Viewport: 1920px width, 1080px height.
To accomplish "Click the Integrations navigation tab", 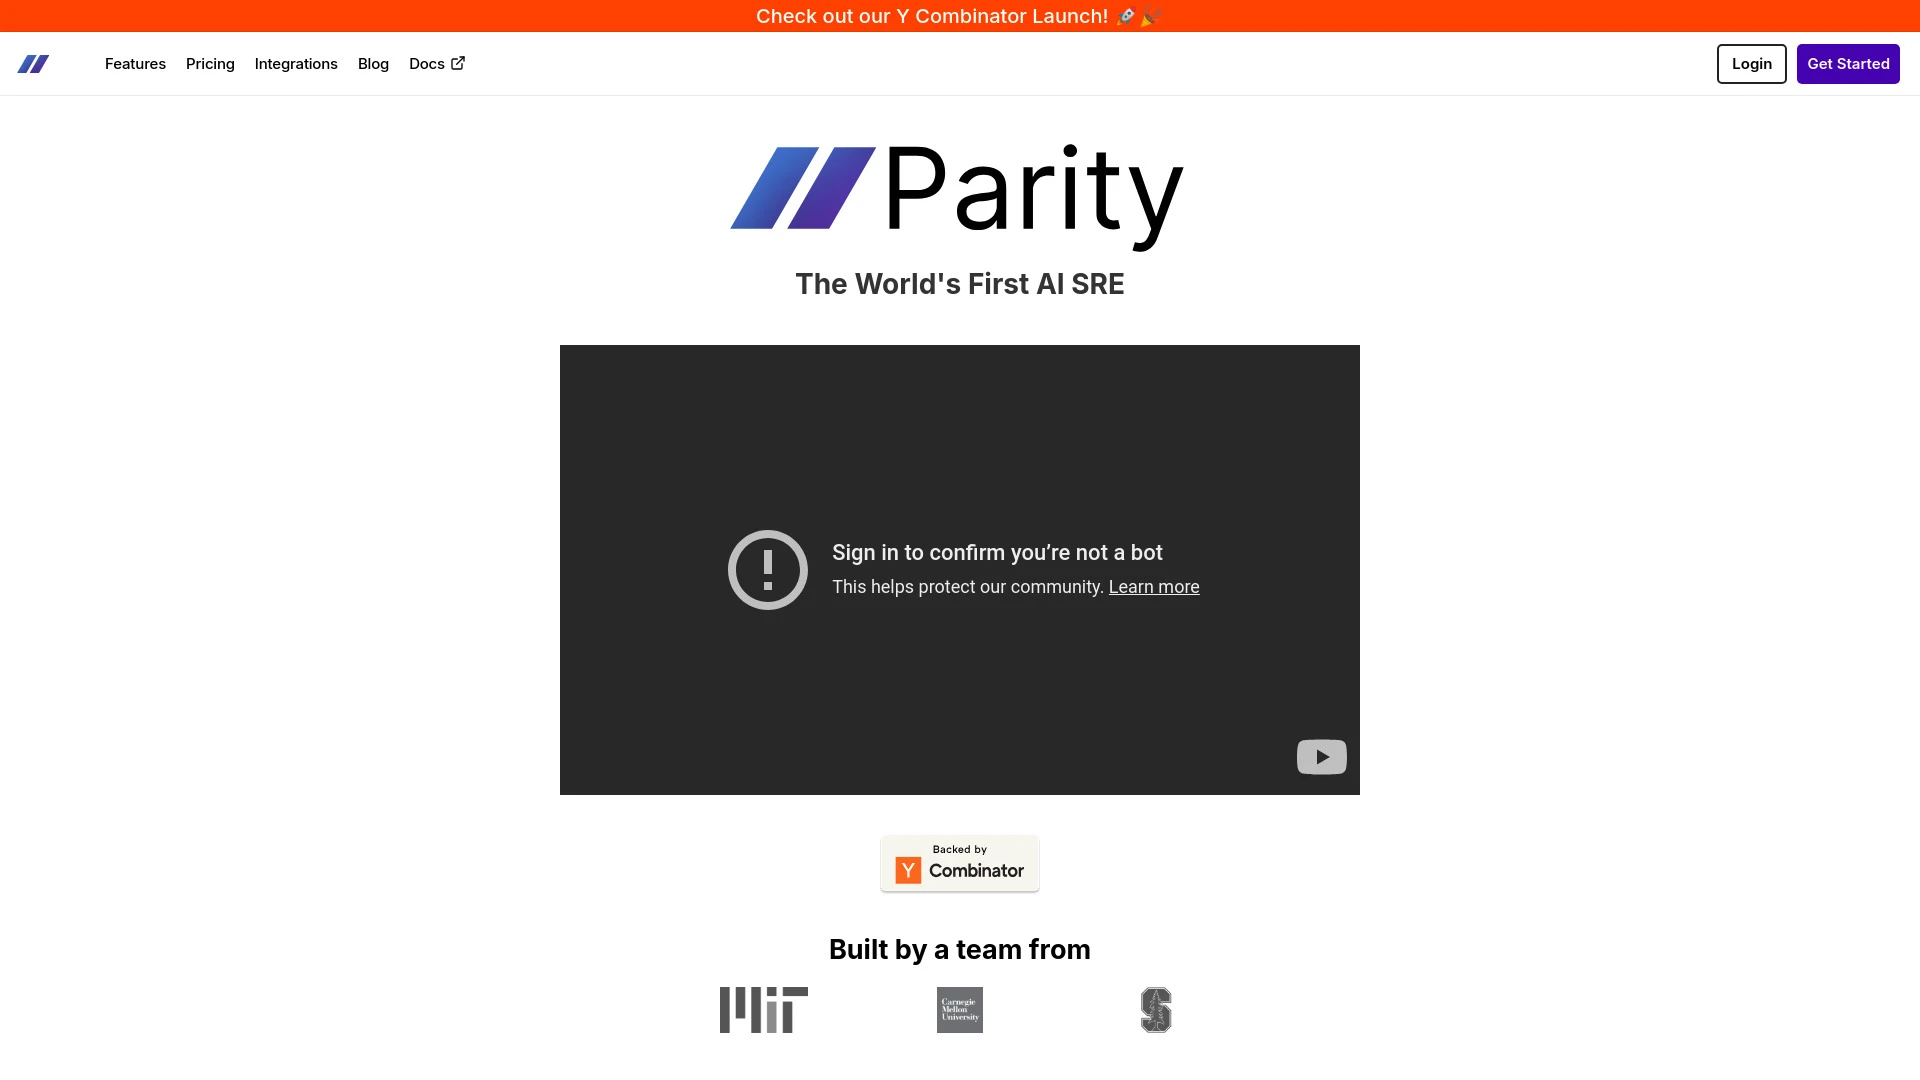I will (295, 63).
